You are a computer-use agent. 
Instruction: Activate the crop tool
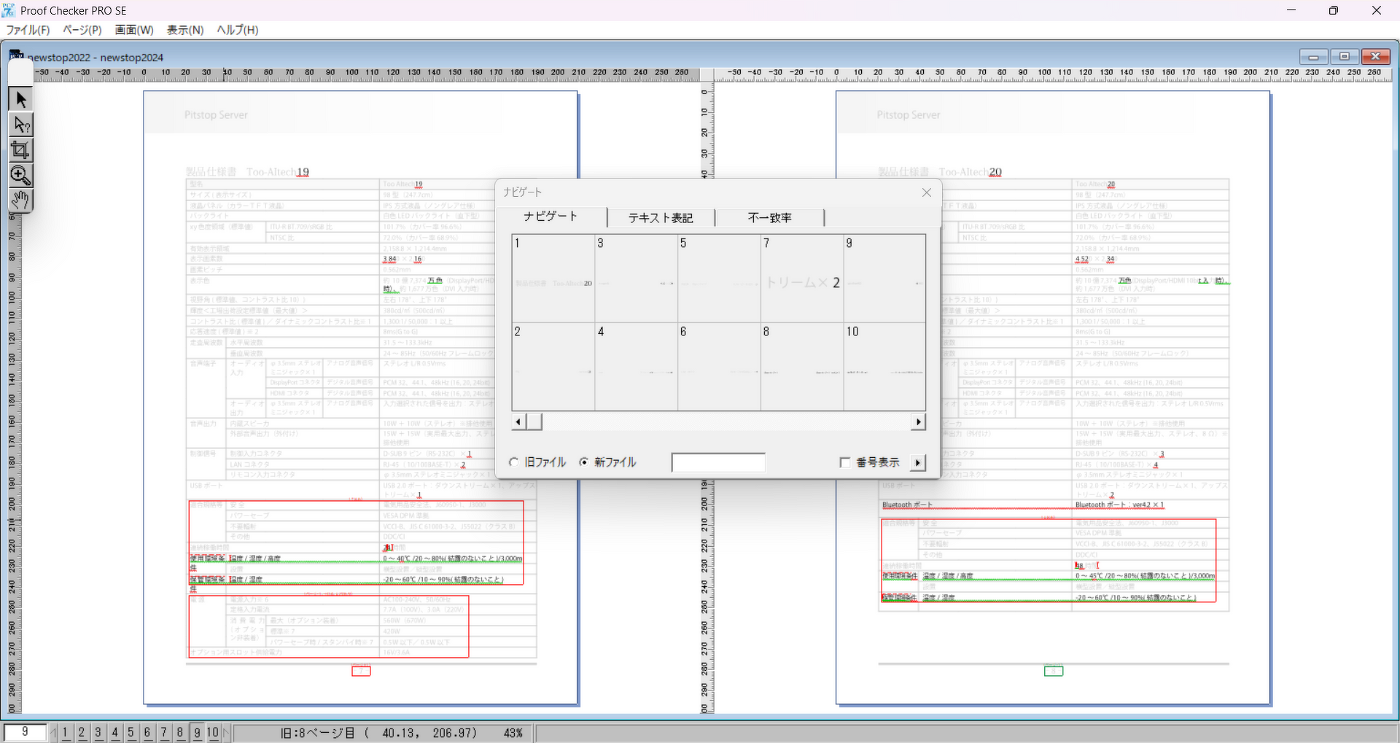click(x=21, y=150)
